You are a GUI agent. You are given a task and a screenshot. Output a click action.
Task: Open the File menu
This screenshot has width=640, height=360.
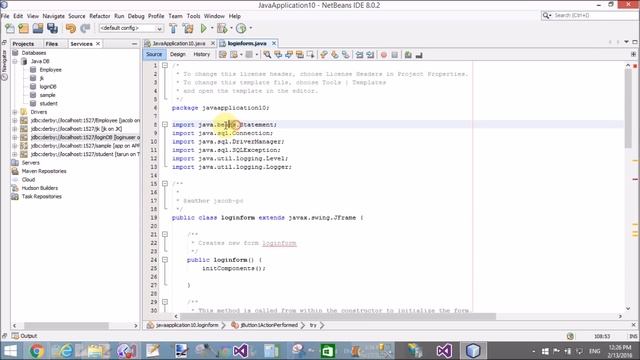5,16
